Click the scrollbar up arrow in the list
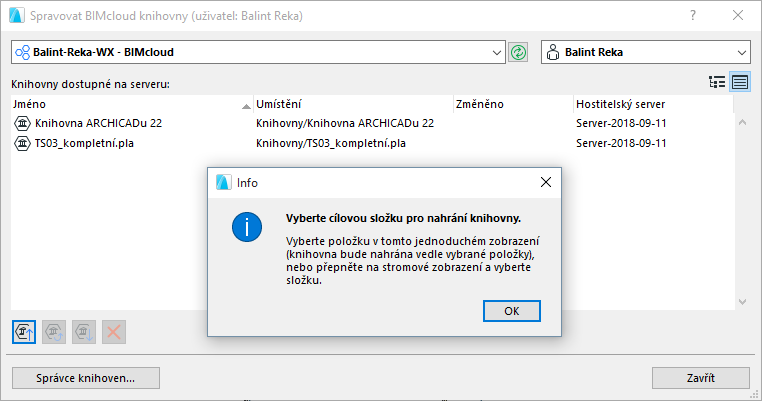The width and height of the screenshot is (762, 401). click(x=742, y=122)
